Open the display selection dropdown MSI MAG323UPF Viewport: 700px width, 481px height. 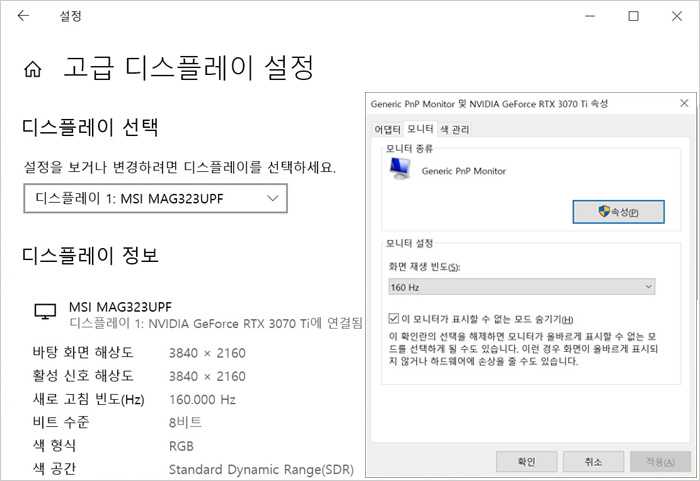pyautogui.click(x=155, y=198)
